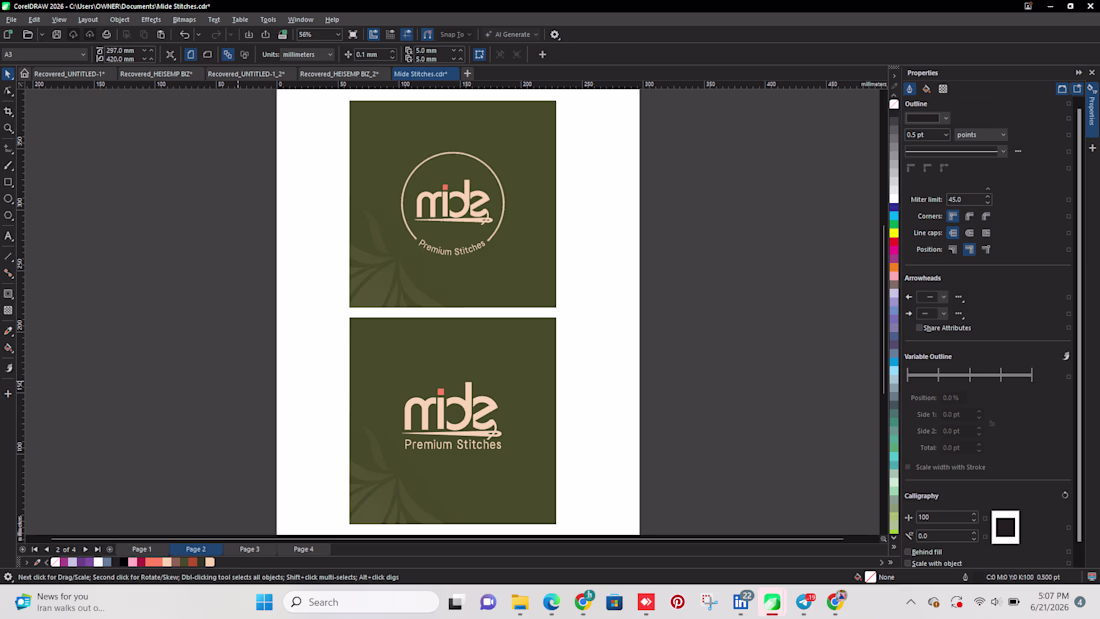The image size is (1100, 619).
Task: Start a new document with plus tab
Action: (x=467, y=74)
